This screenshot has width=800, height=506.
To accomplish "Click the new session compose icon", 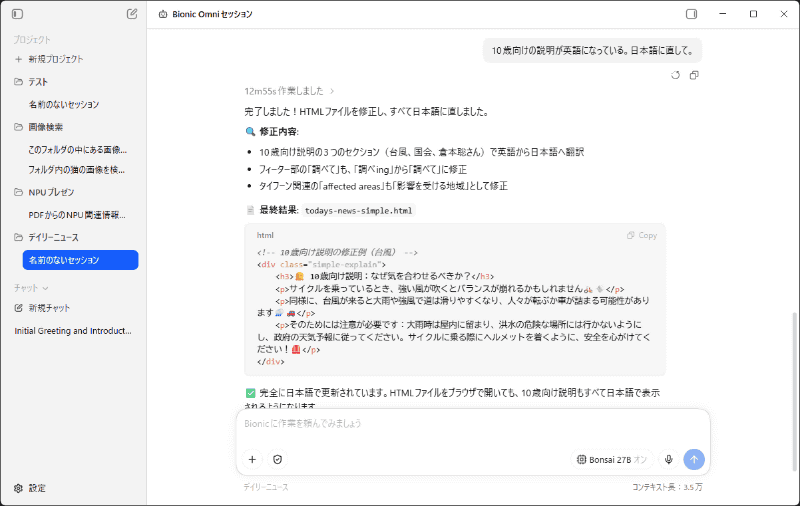I will 132,14.
